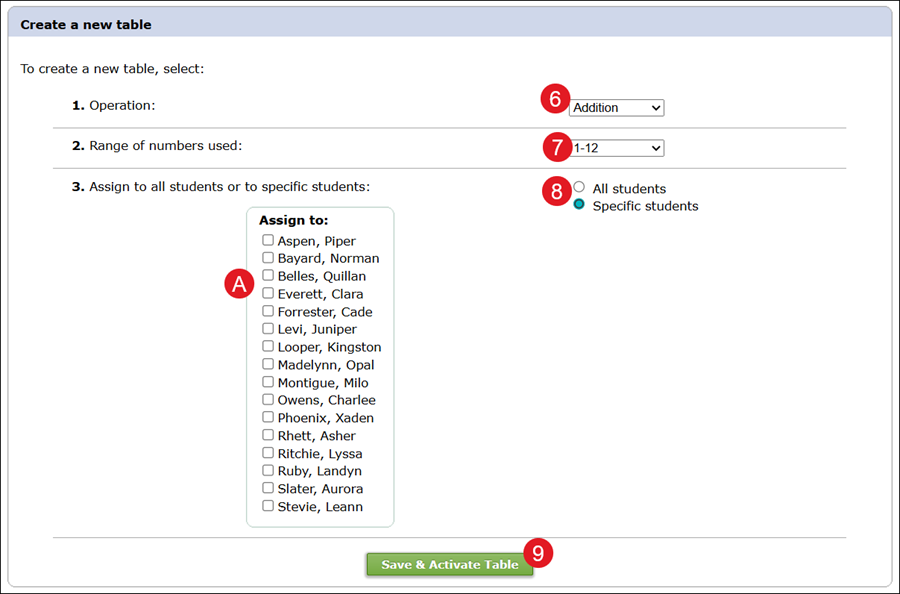This screenshot has width=900, height=594.
Task: Check the Madelynn, Opal box
Action: (x=268, y=364)
